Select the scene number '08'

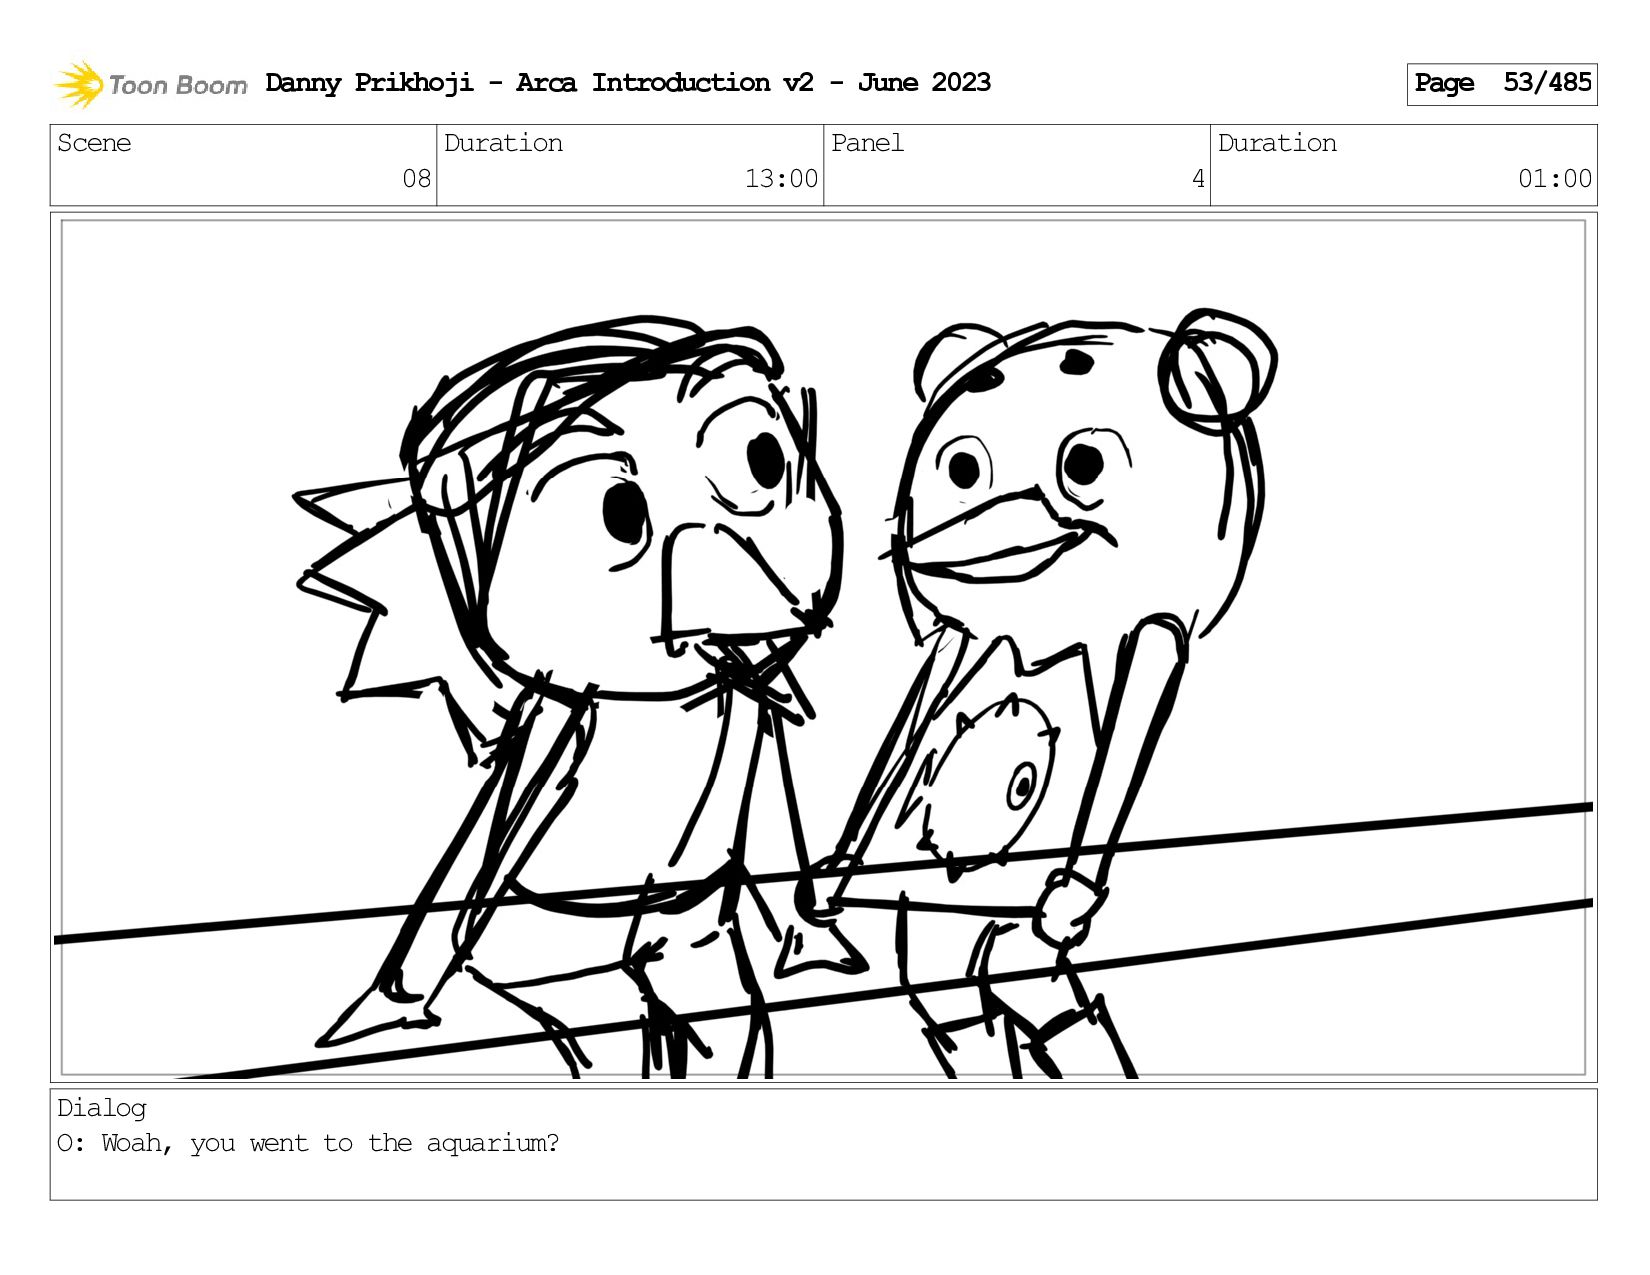pyautogui.click(x=416, y=179)
